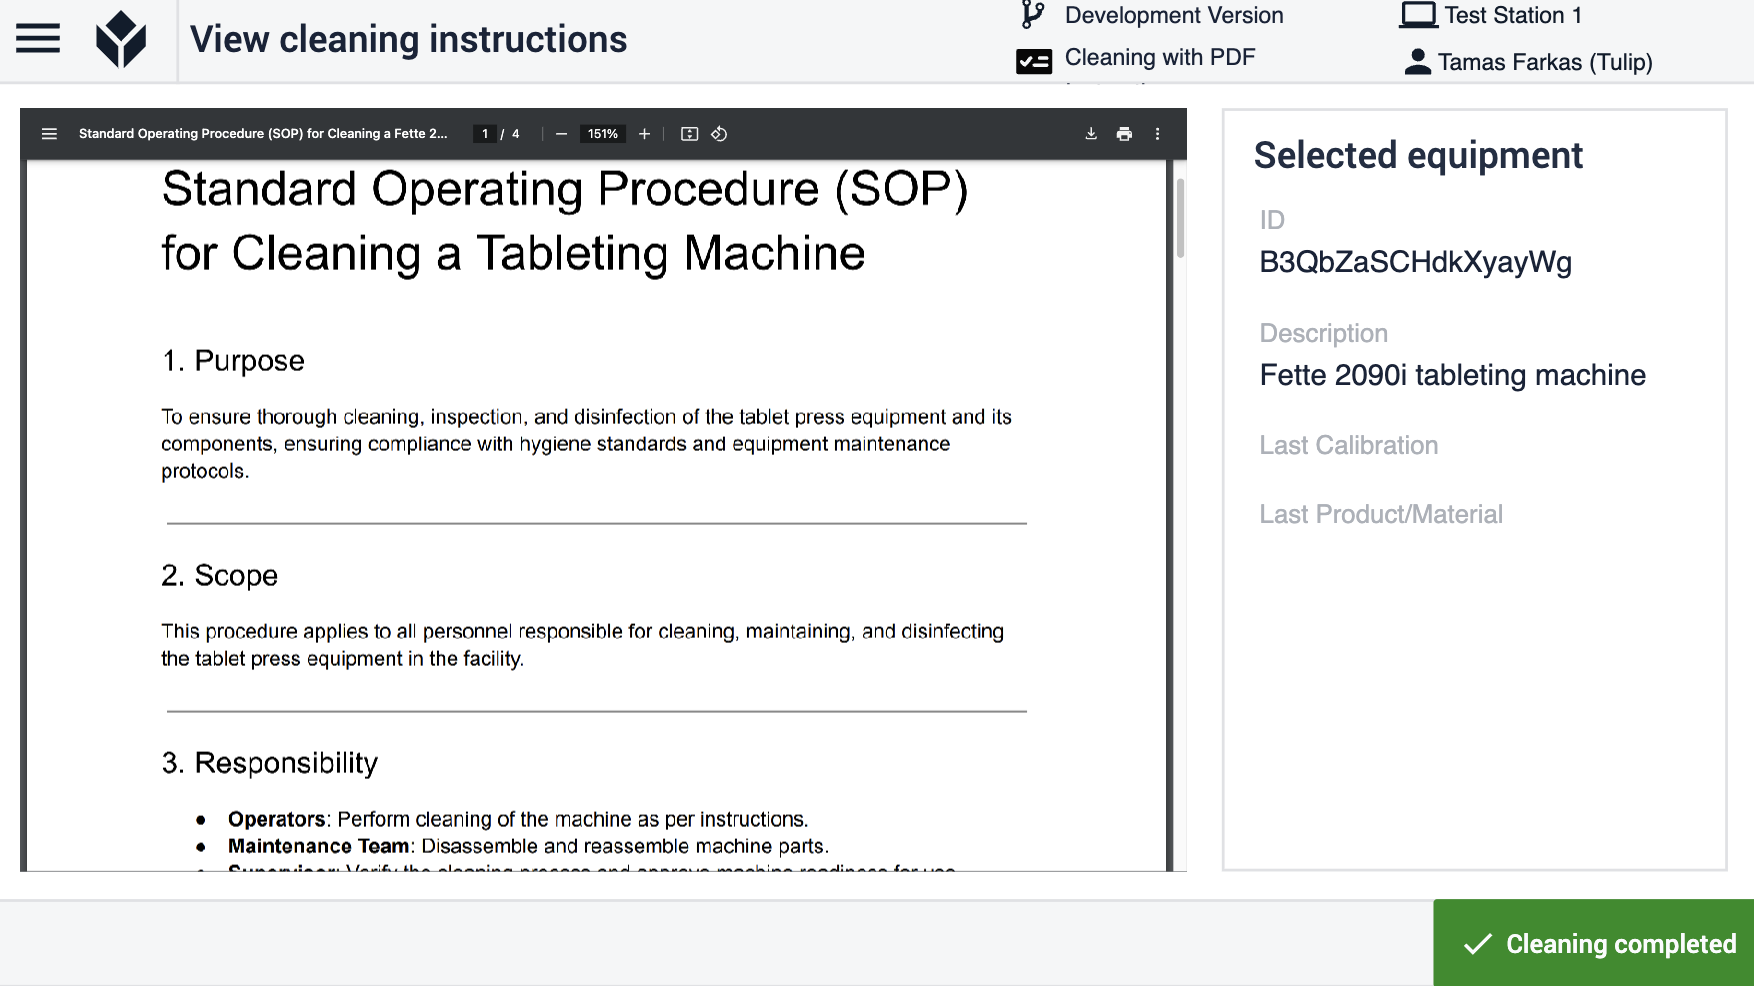Click the 3. Responsibility heading in PDF

click(270, 763)
